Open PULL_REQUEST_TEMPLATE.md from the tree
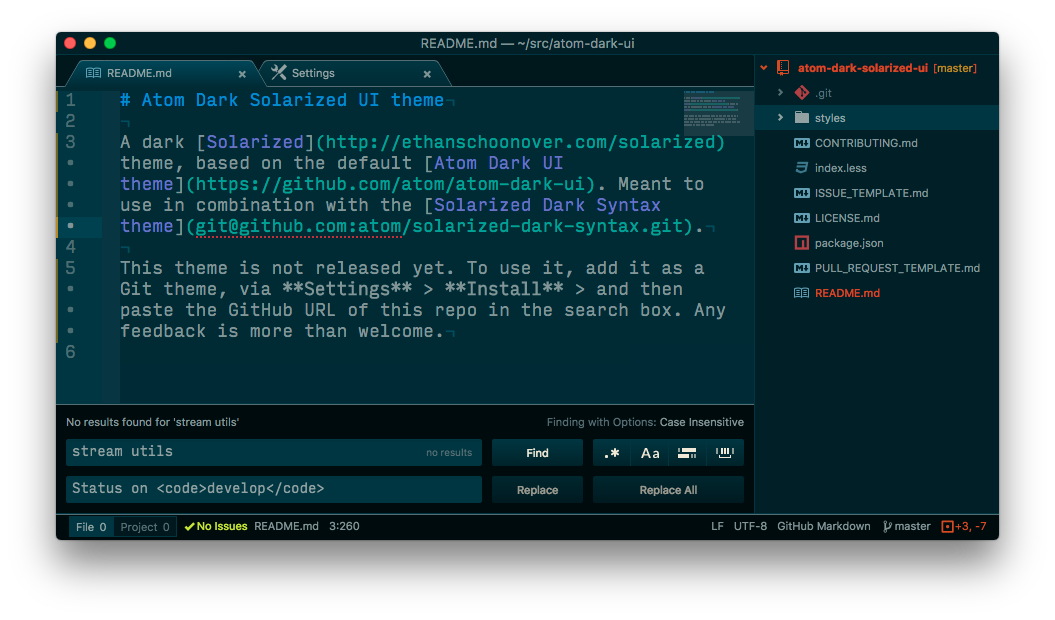Viewport: 1055px width, 620px height. 897,268
